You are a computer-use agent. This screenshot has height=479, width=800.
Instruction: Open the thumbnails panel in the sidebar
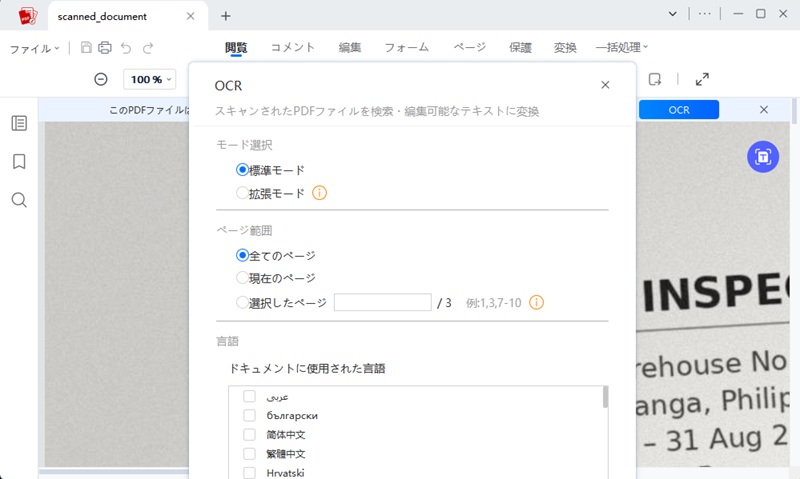click(x=19, y=123)
